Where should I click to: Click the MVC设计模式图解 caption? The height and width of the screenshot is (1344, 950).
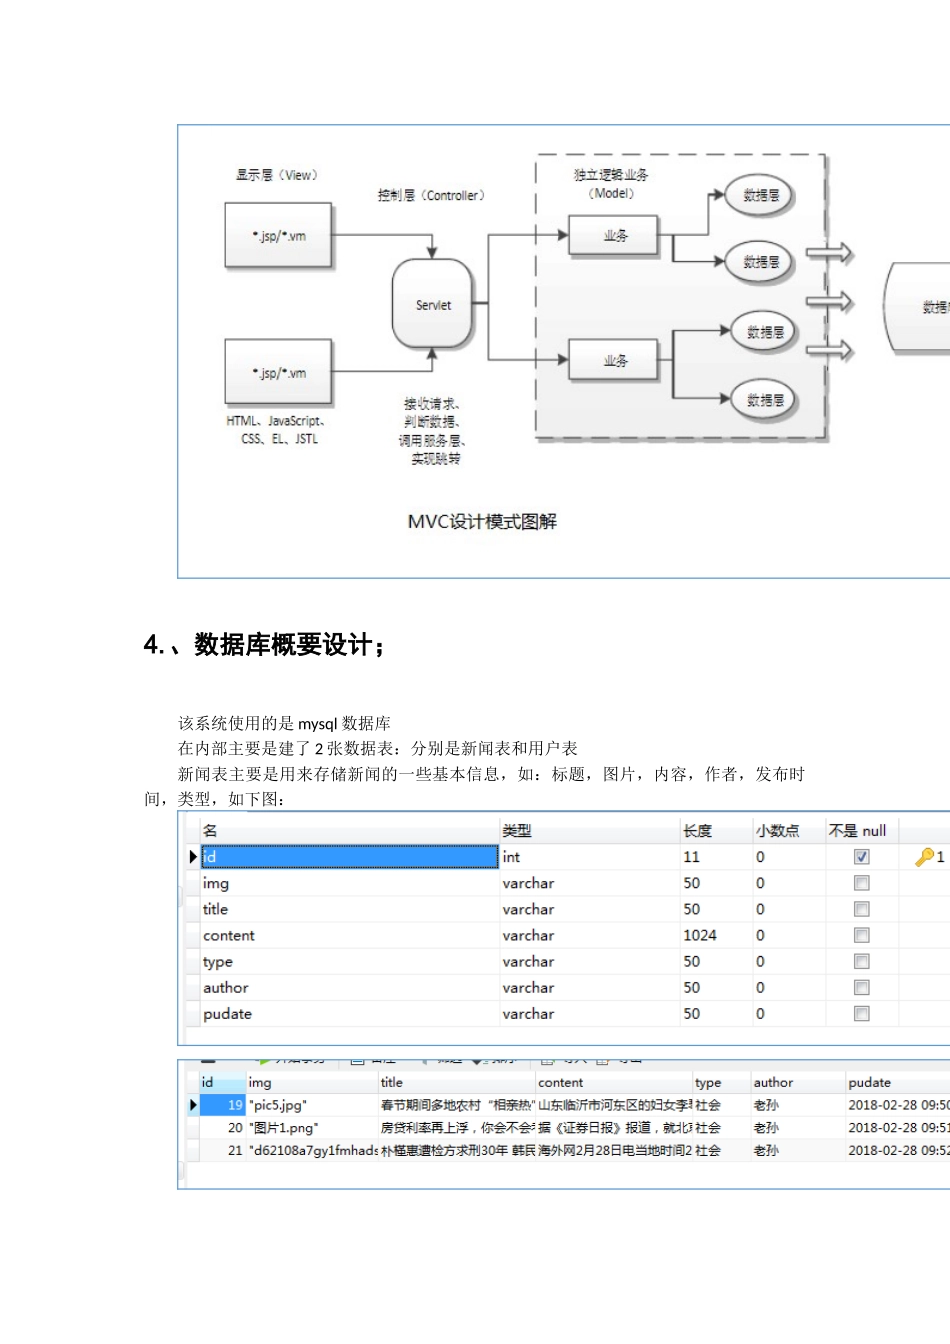[x=482, y=522]
